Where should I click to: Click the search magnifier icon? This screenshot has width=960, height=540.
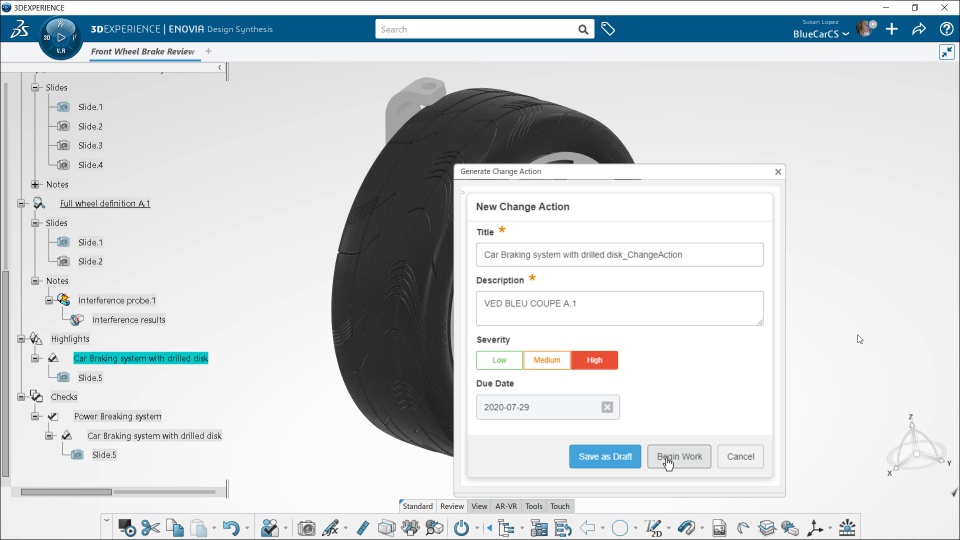(x=583, y=29)
